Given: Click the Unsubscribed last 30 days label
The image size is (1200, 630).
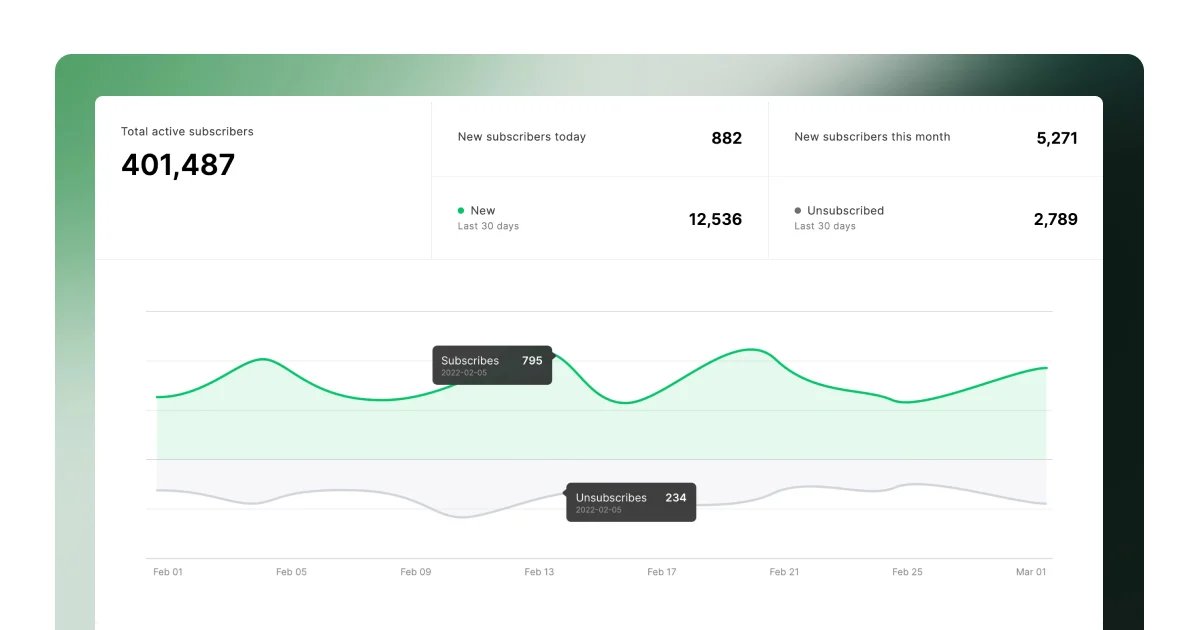Looking at the screenshot, I should pos(839,218).
